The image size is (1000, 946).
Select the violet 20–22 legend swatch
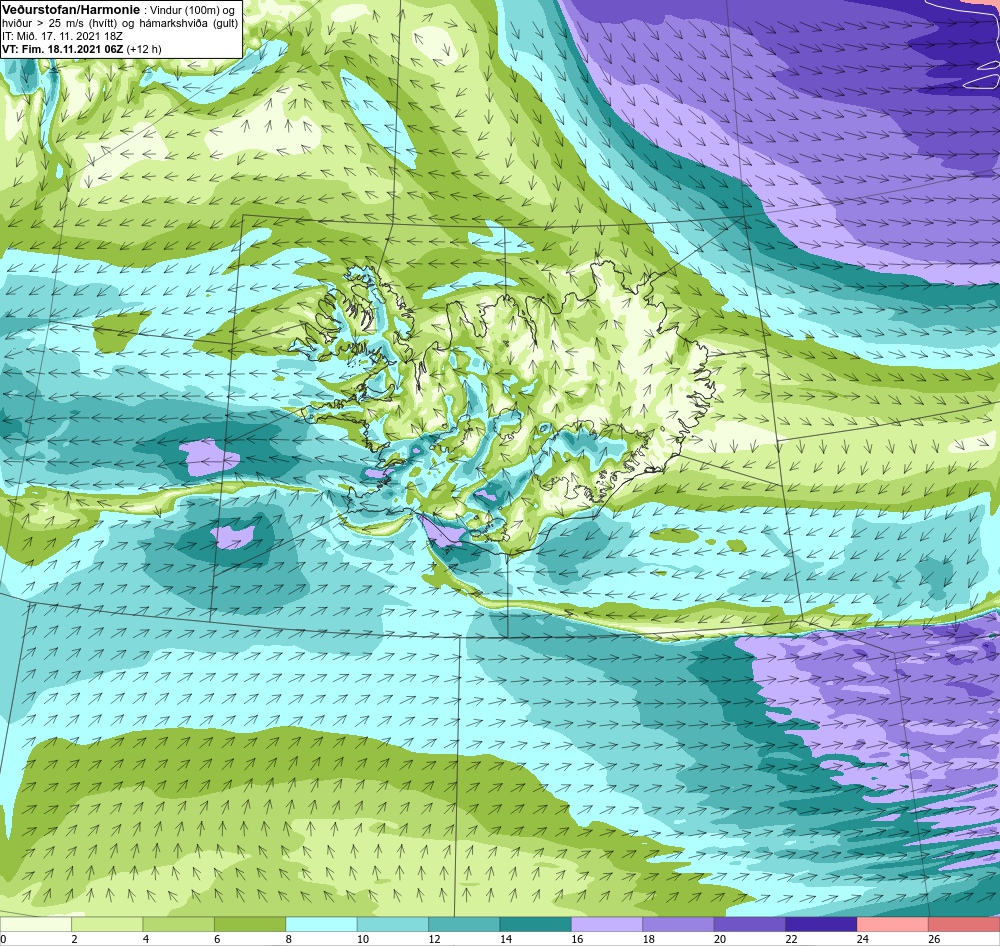click(750, 924)
